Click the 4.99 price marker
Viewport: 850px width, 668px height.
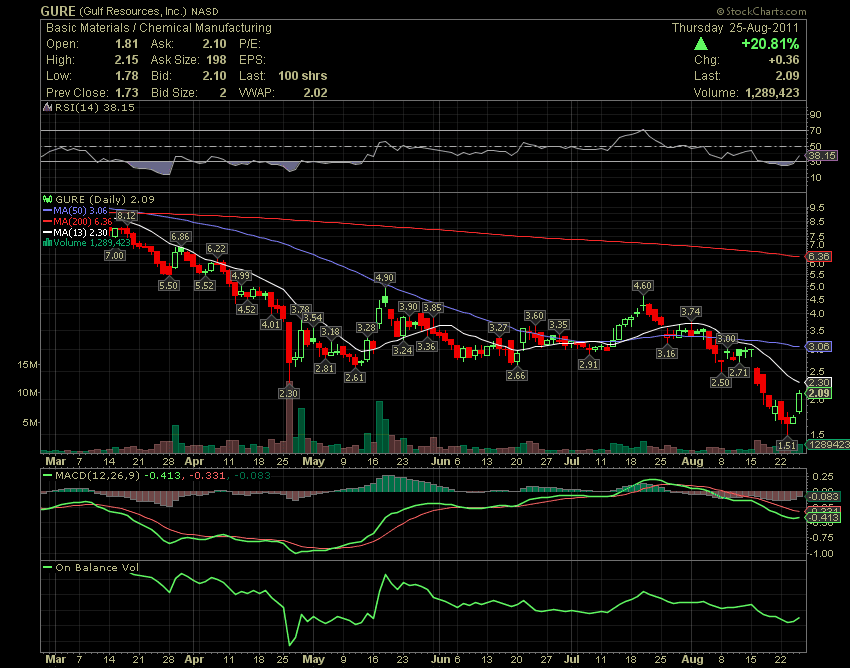click(x=241, y=275)
